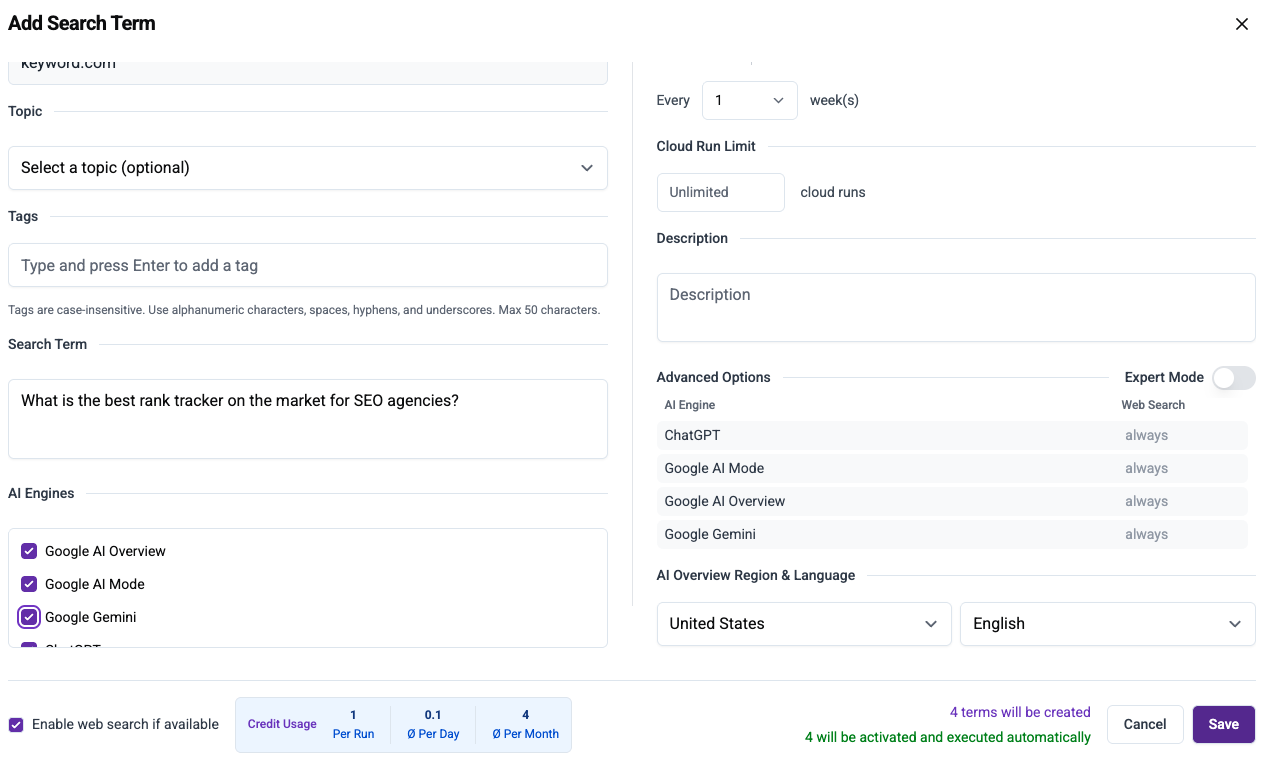Screen dimensions: 1264x760
Task: Click the ChatGPT row in Advanced Options
Action: click(952, 435)
